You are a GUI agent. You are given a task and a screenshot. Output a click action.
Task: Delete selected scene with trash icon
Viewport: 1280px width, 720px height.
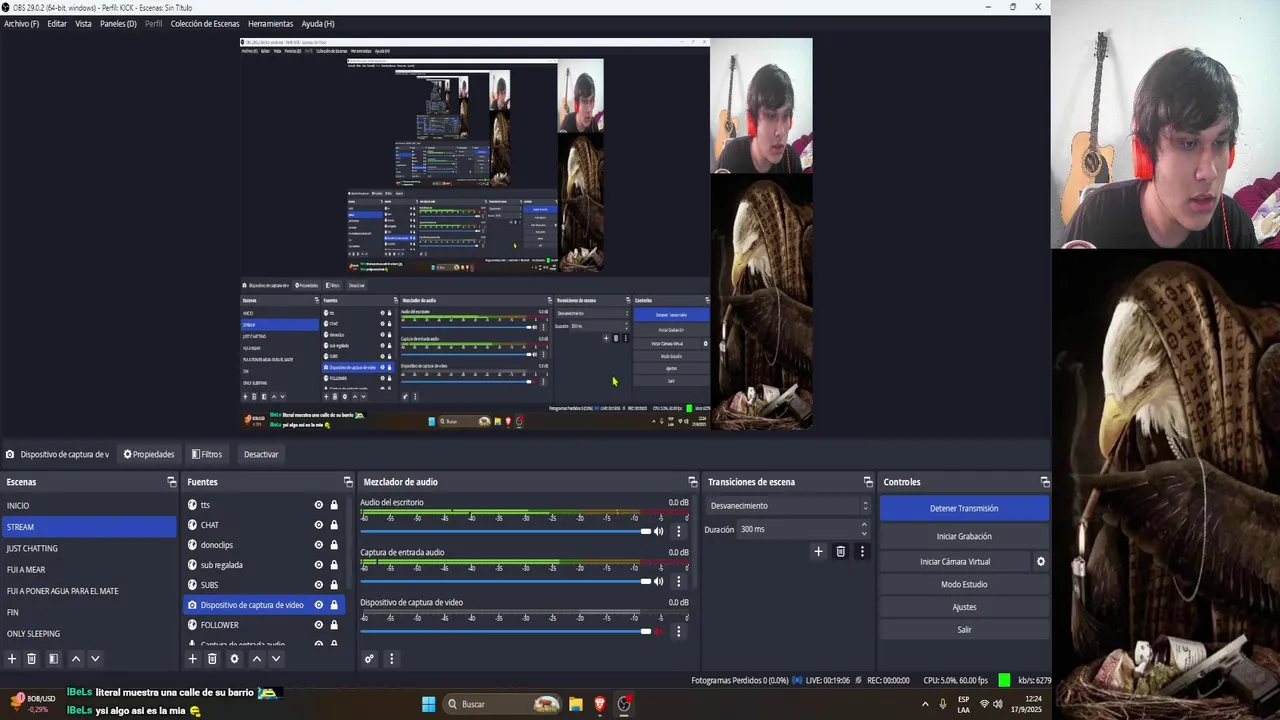coord(31,659)
